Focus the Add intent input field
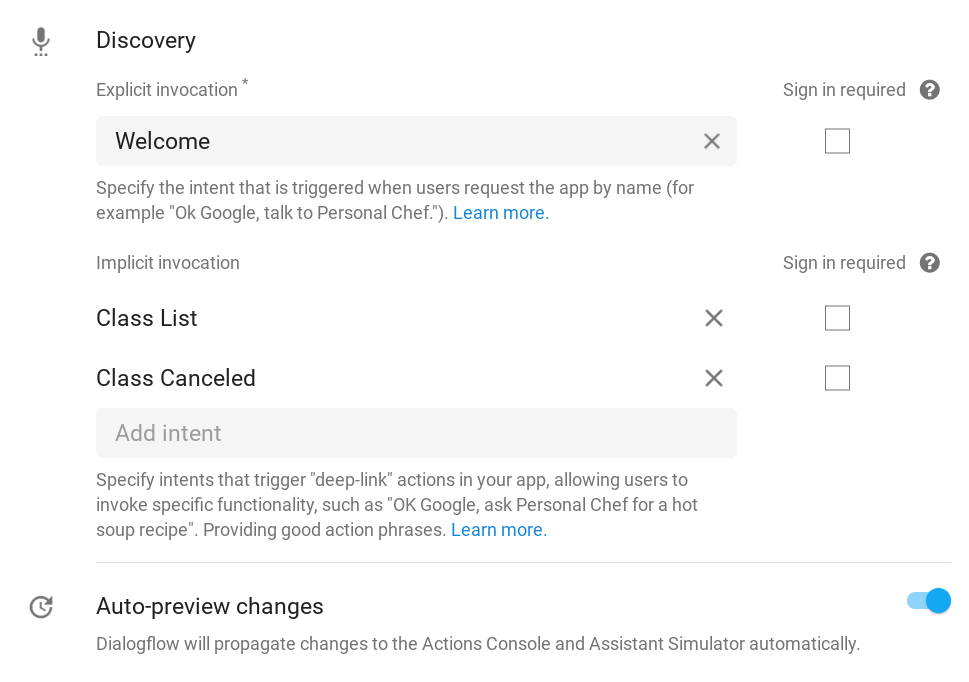The width and height of the screenshot is (969, 682). click(415, 433)
